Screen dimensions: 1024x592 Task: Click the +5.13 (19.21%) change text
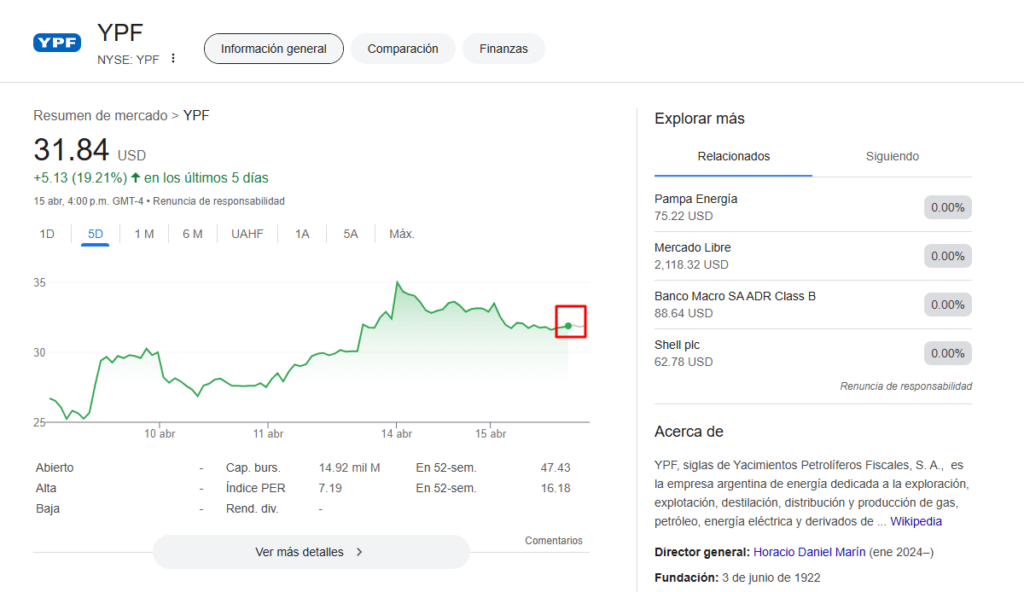[x=80, y=178]
